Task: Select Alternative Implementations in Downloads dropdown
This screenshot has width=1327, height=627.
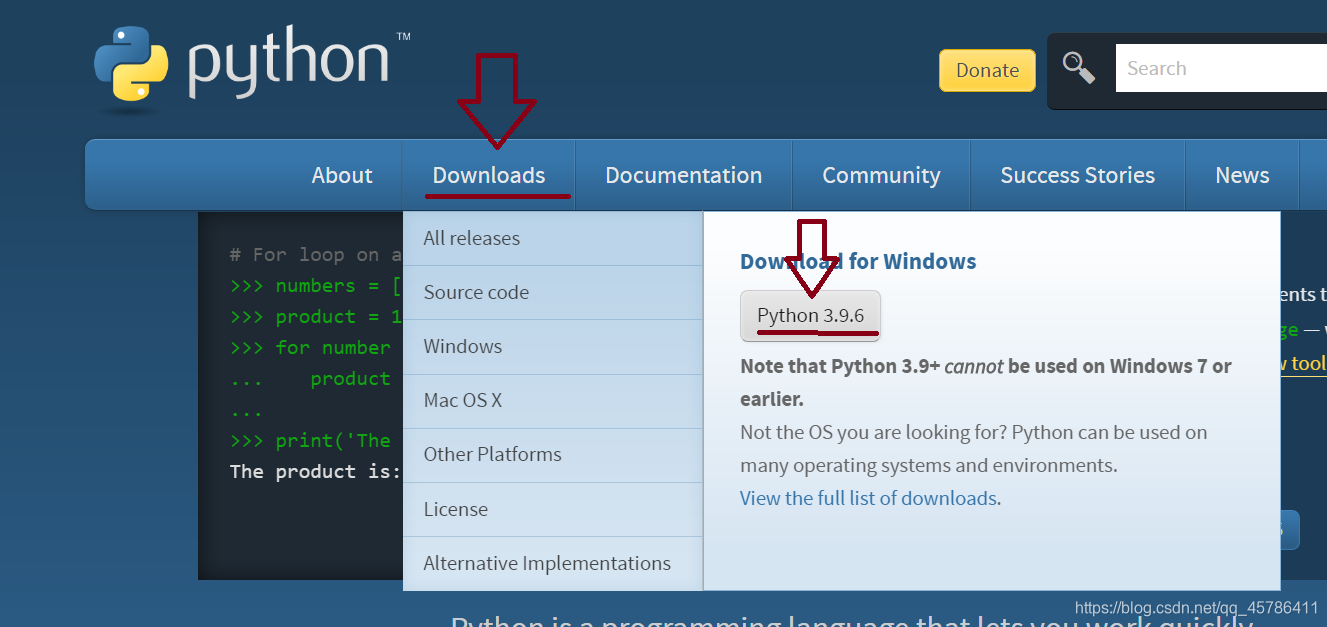Action: (x=553, y=563)
